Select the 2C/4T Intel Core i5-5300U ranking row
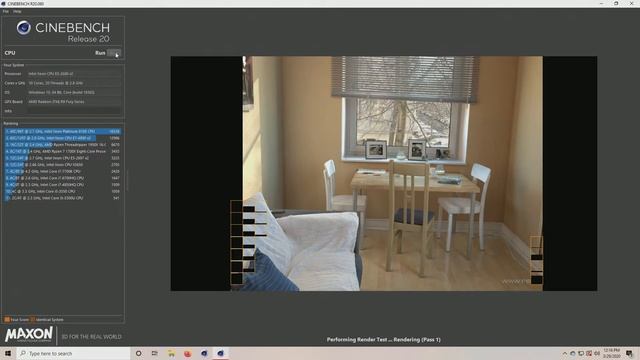 pyautogui.click(x=63, y=198)
